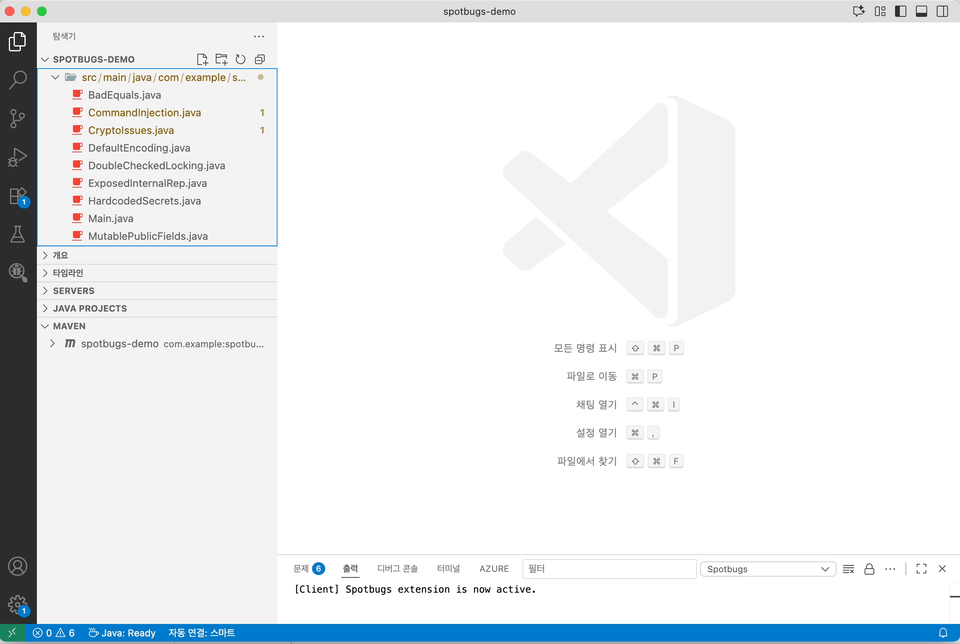Viewport: 960px width, 644px height.
Task: Open the SpotBugs bug-search view icon
Action: (18, 272)
